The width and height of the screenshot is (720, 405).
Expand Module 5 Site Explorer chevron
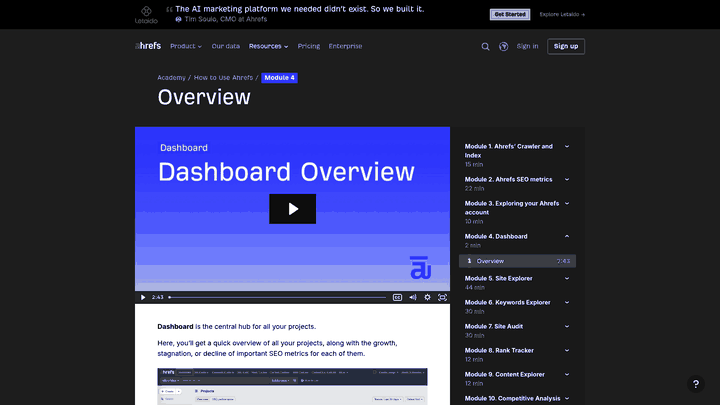[x=567, y=279]
